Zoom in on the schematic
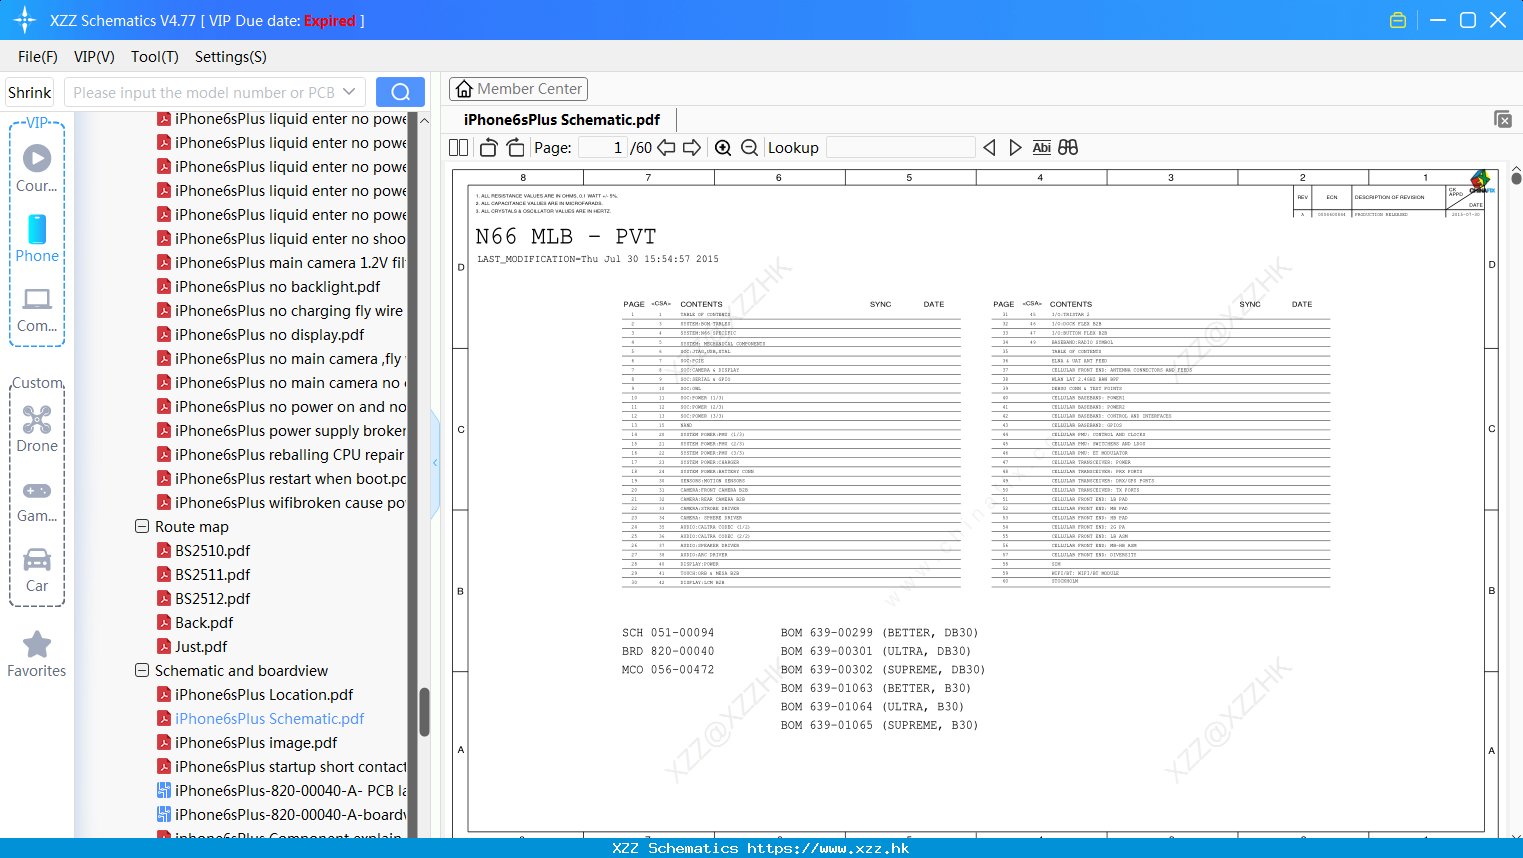Screen dimensions: 1523x858 pos(723,148)
